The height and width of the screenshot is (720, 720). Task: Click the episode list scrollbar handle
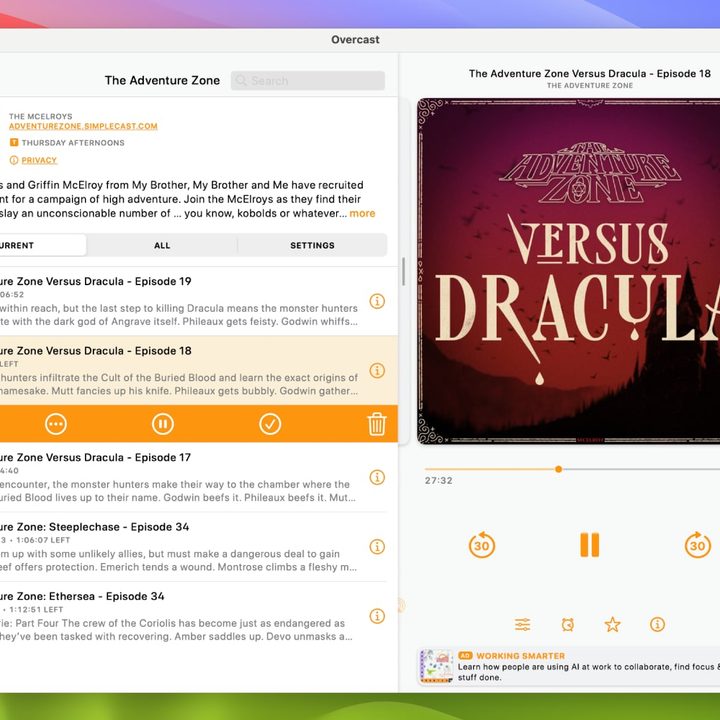point(404,271)
